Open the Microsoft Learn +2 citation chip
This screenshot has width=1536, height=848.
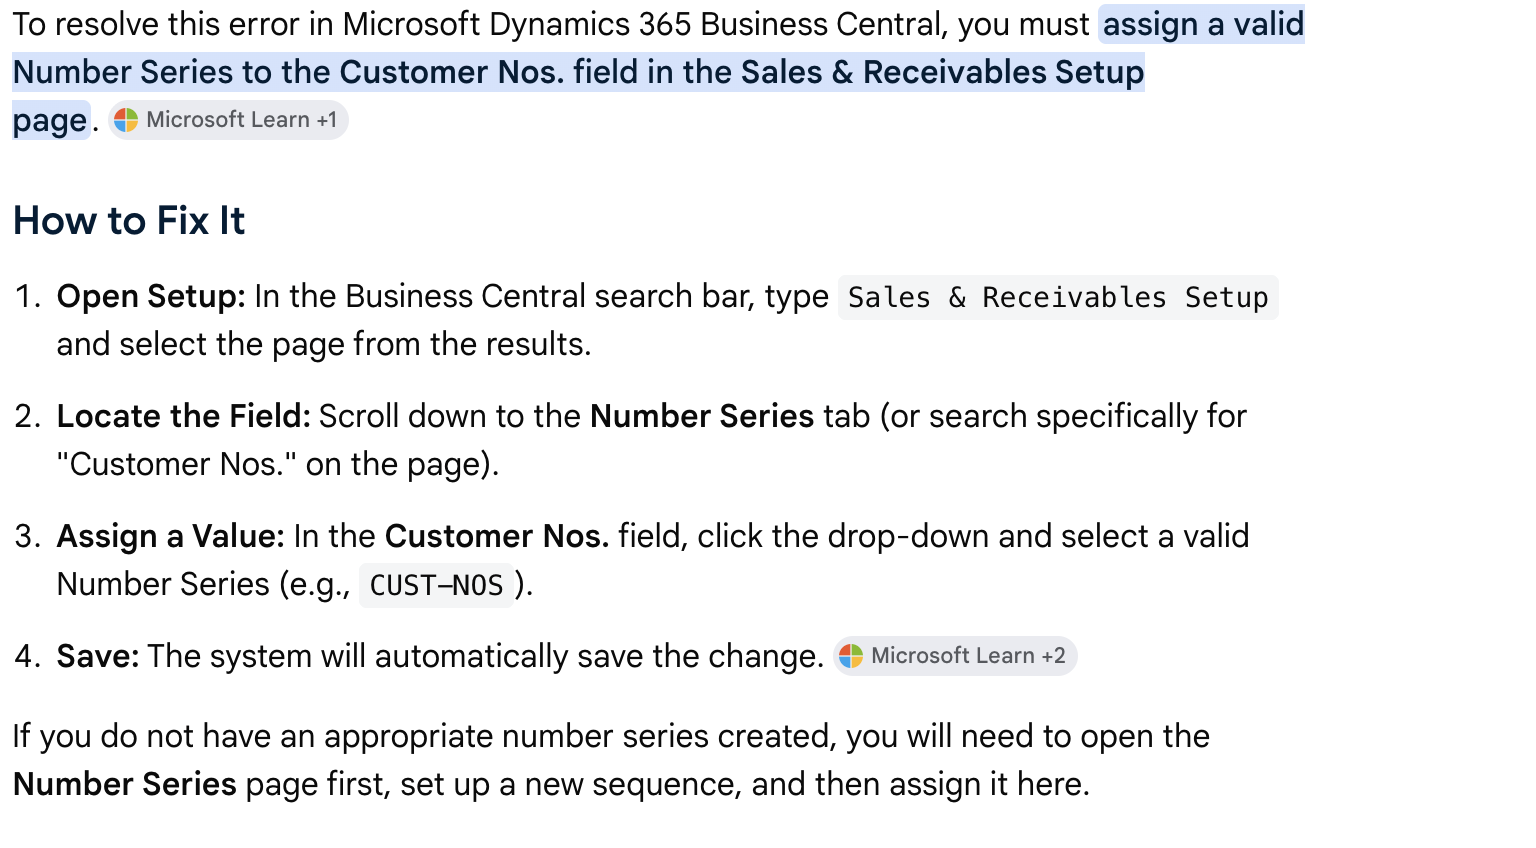pos(955,656)
